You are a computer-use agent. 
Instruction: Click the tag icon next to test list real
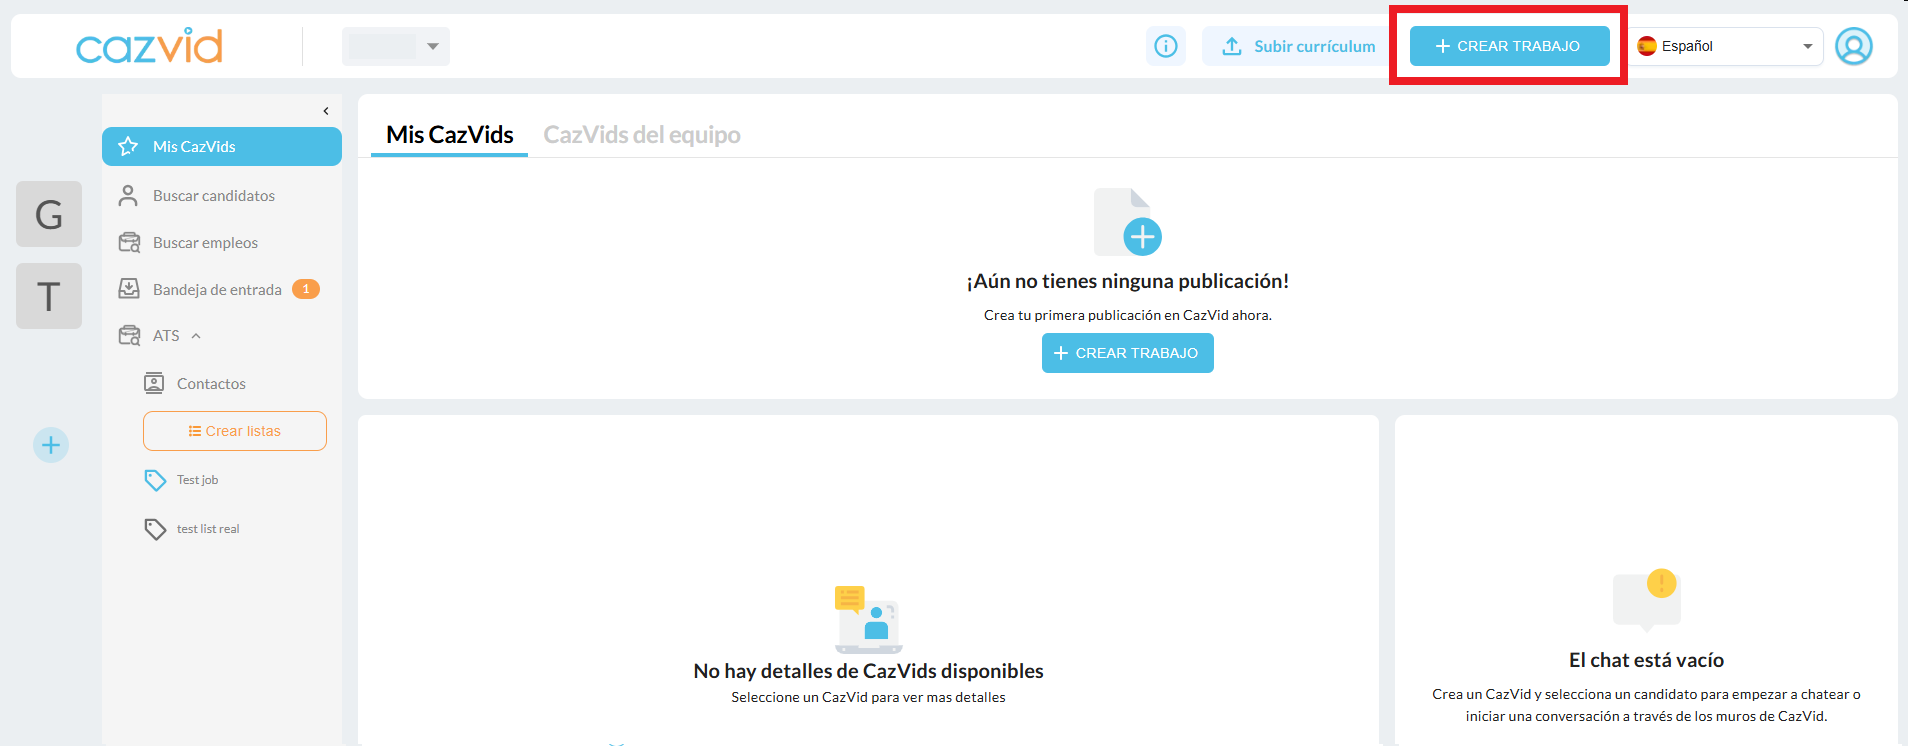point(155,529)
